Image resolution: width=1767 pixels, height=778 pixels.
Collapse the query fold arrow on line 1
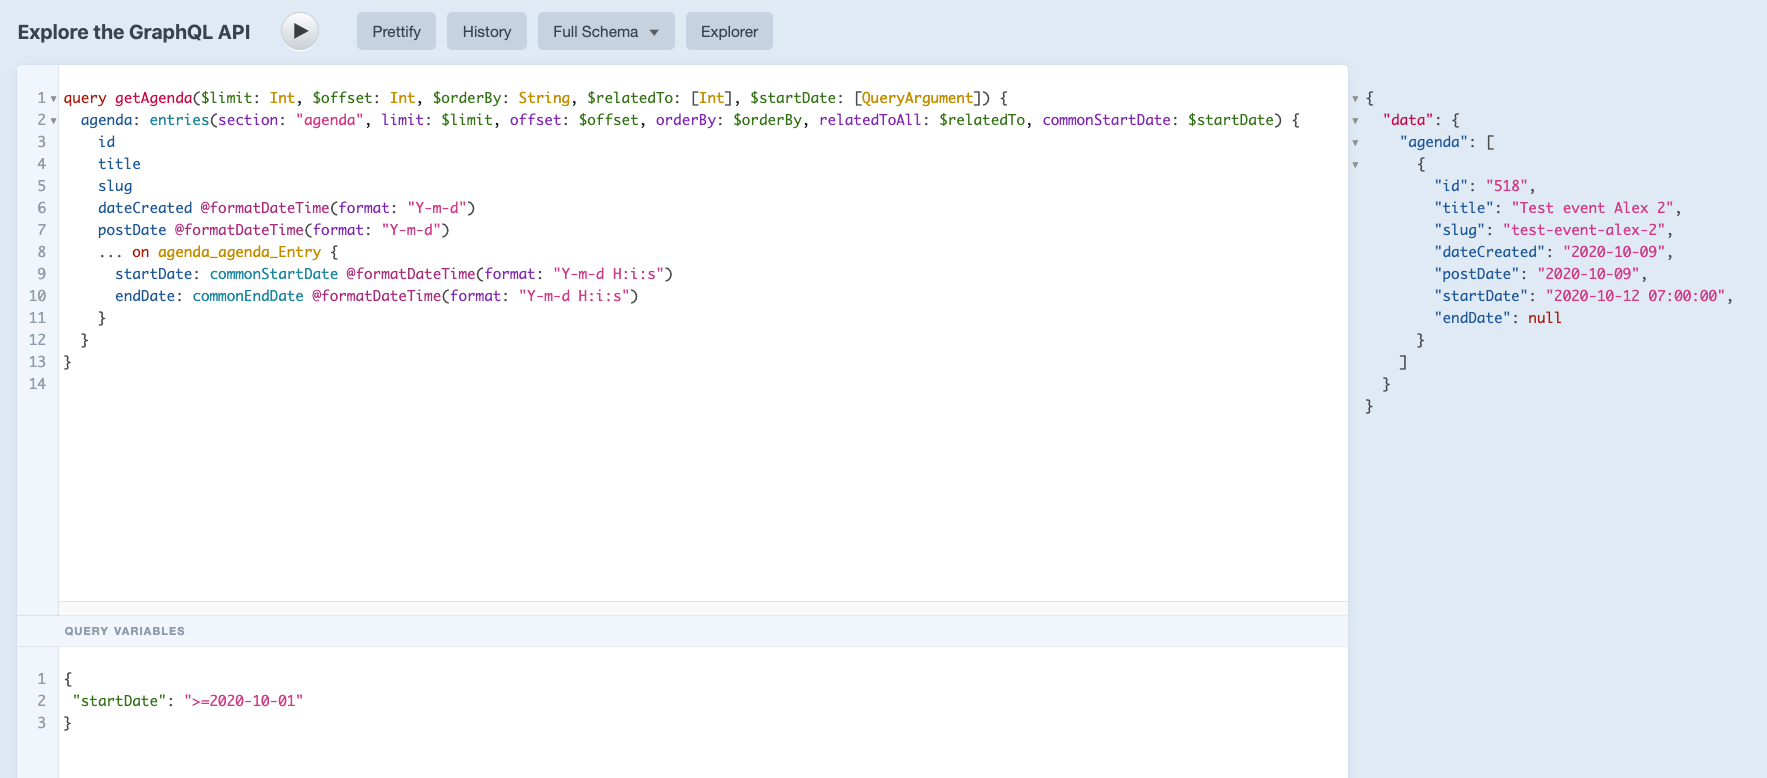point(54,99)
